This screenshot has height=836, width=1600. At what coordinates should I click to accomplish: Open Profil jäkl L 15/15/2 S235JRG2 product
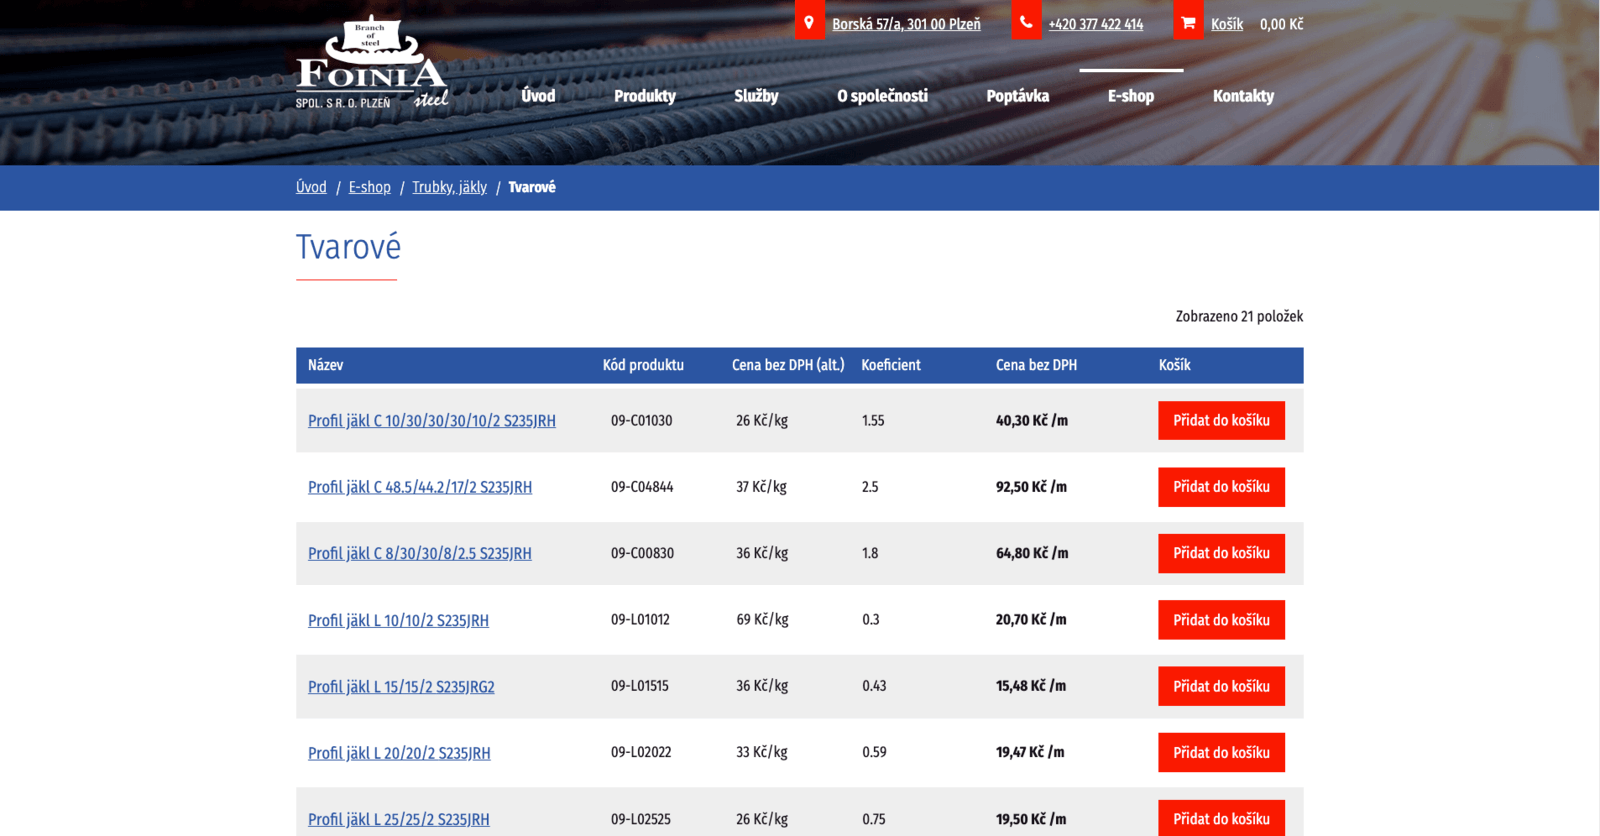point(401,687)
